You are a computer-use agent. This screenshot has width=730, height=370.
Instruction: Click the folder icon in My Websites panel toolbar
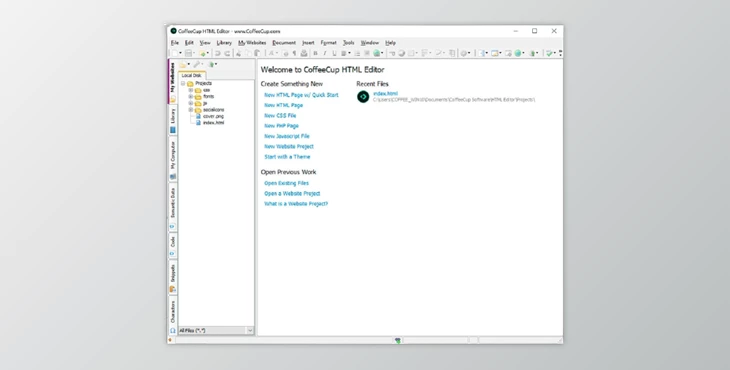[x=183, y=65]
